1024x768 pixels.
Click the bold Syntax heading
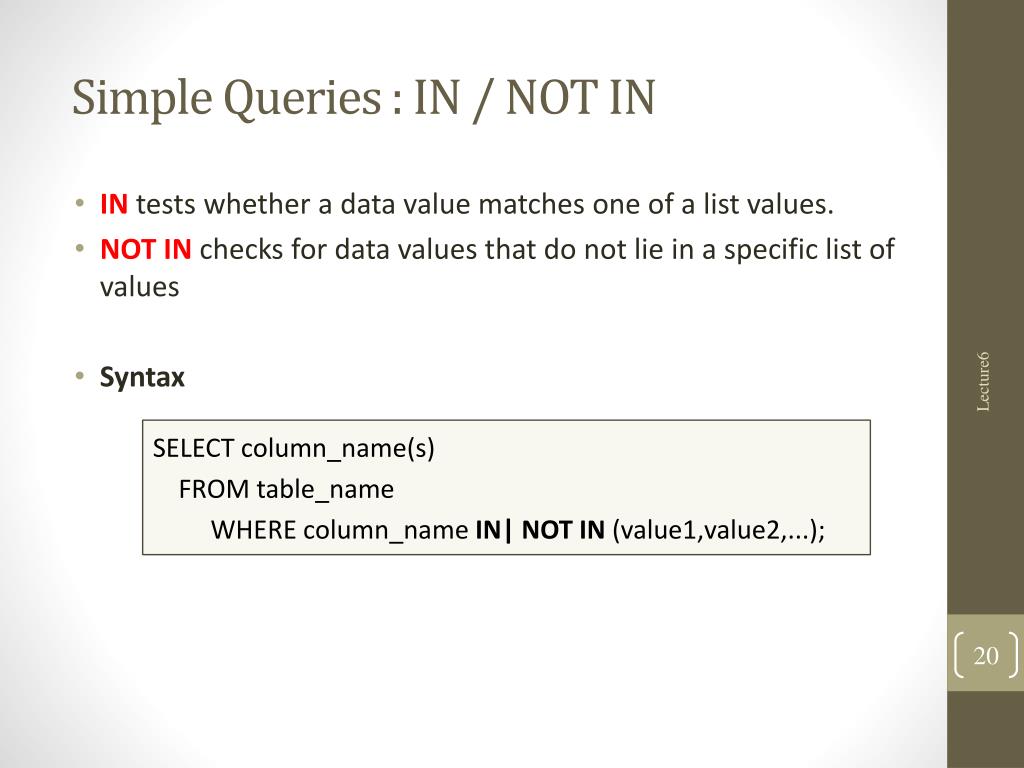[x=142, y=377]
